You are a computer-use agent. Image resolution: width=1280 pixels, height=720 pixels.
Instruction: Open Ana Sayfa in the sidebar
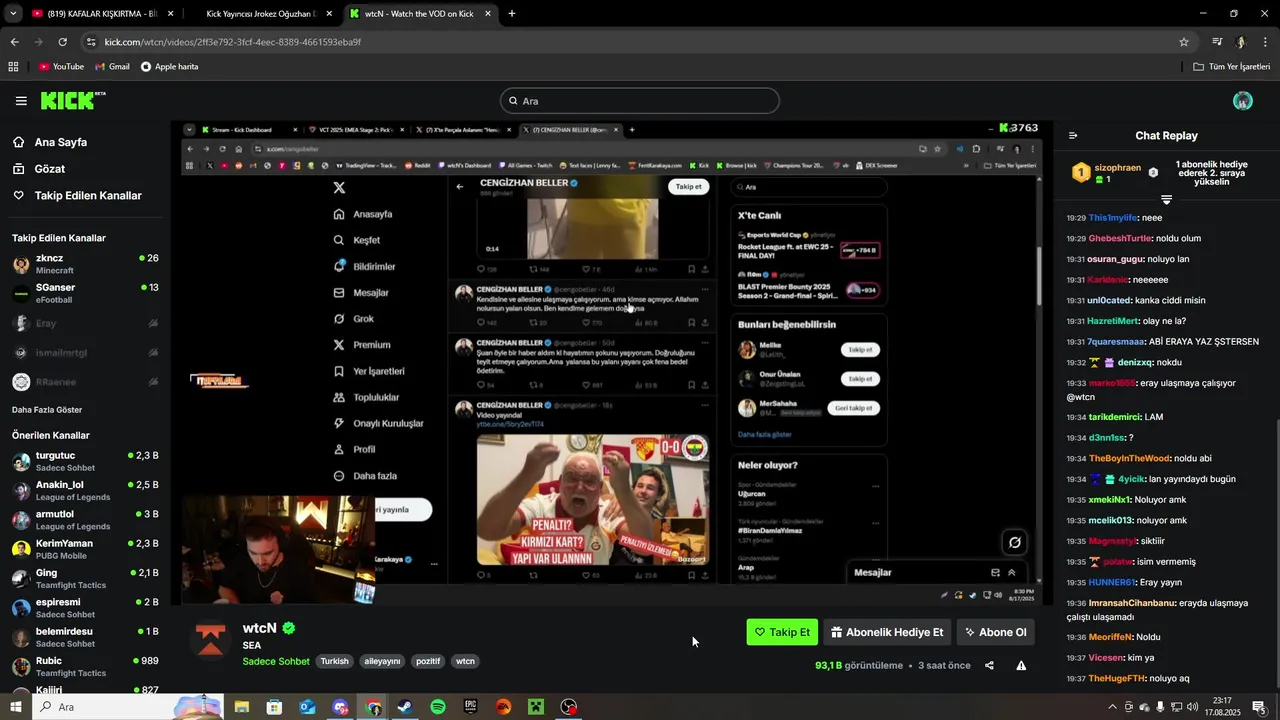coord(50,142)
